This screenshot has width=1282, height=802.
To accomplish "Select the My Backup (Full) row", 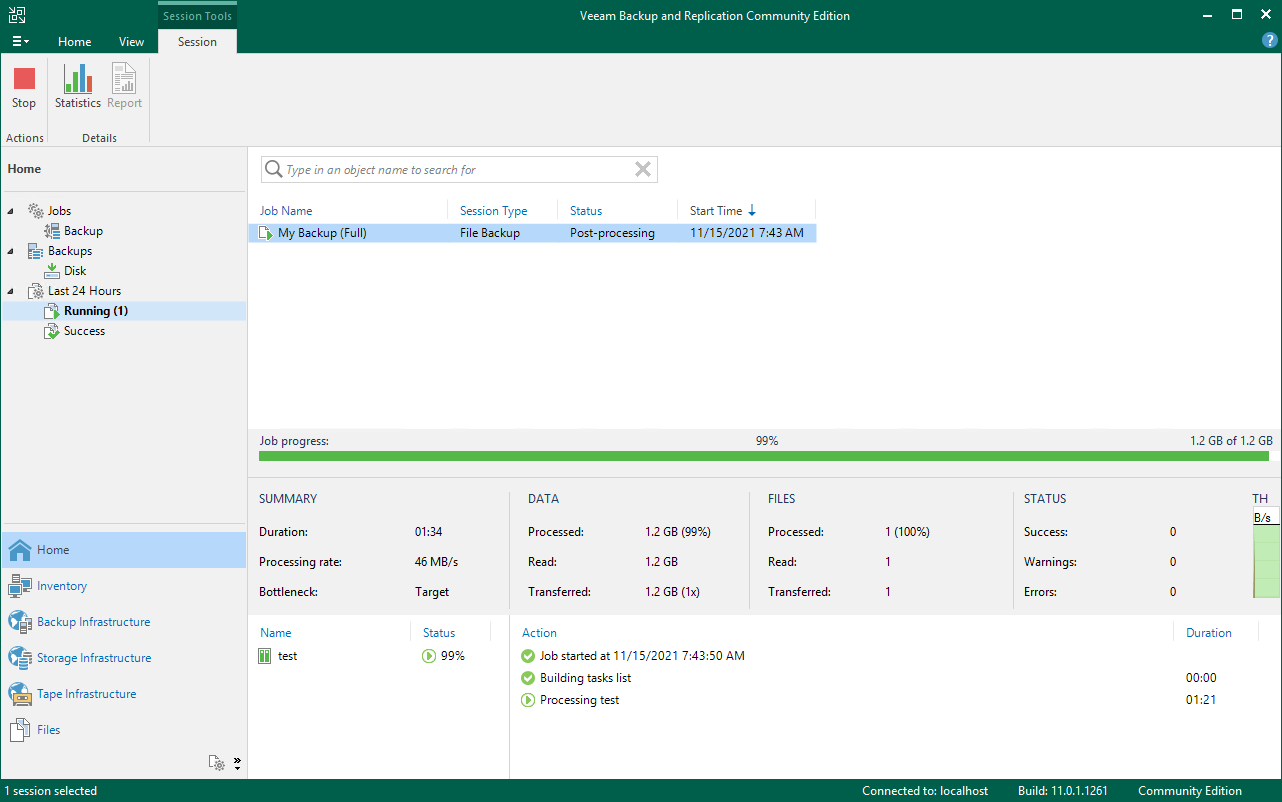I will (x=532, y=233).
